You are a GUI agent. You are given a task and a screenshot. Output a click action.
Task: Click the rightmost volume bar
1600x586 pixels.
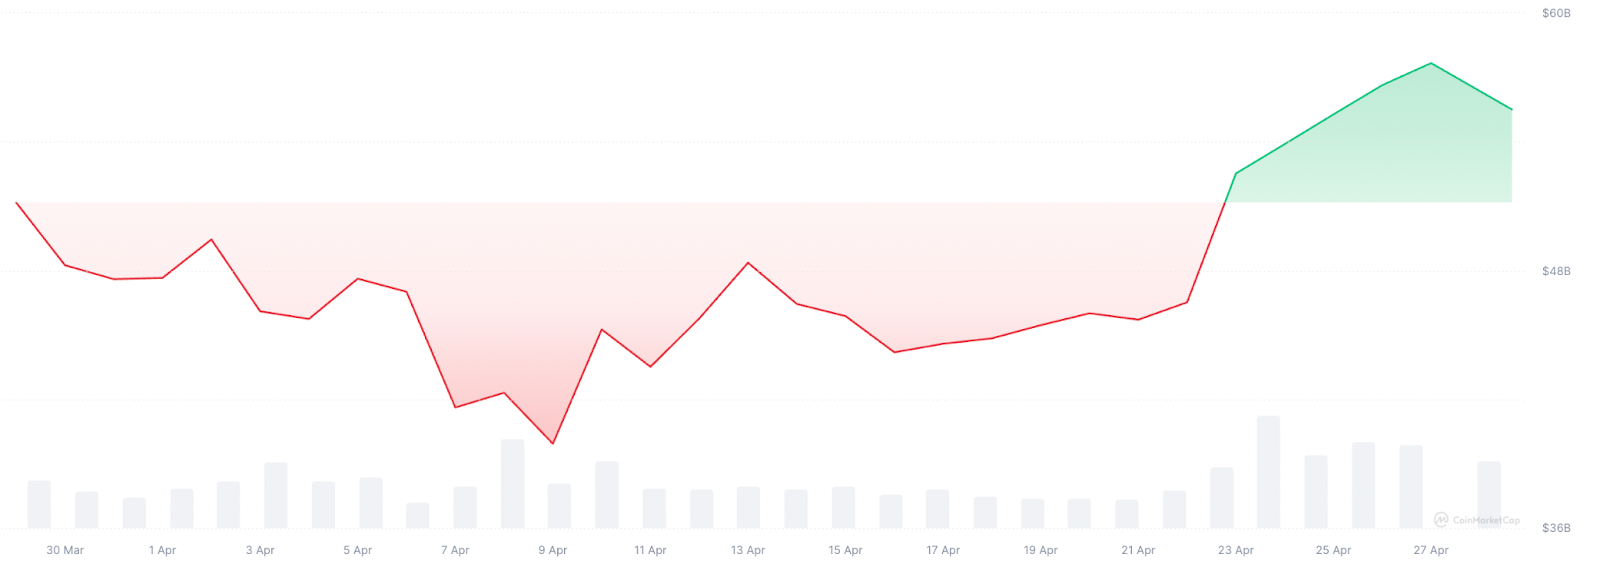(x=1489, y=495)
